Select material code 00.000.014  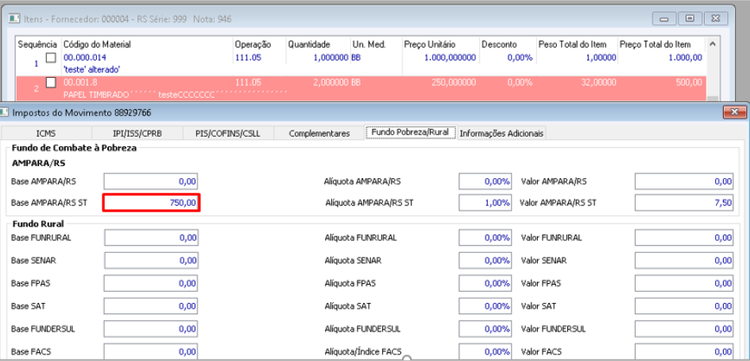pyautogui.click(x=85, y=57)
